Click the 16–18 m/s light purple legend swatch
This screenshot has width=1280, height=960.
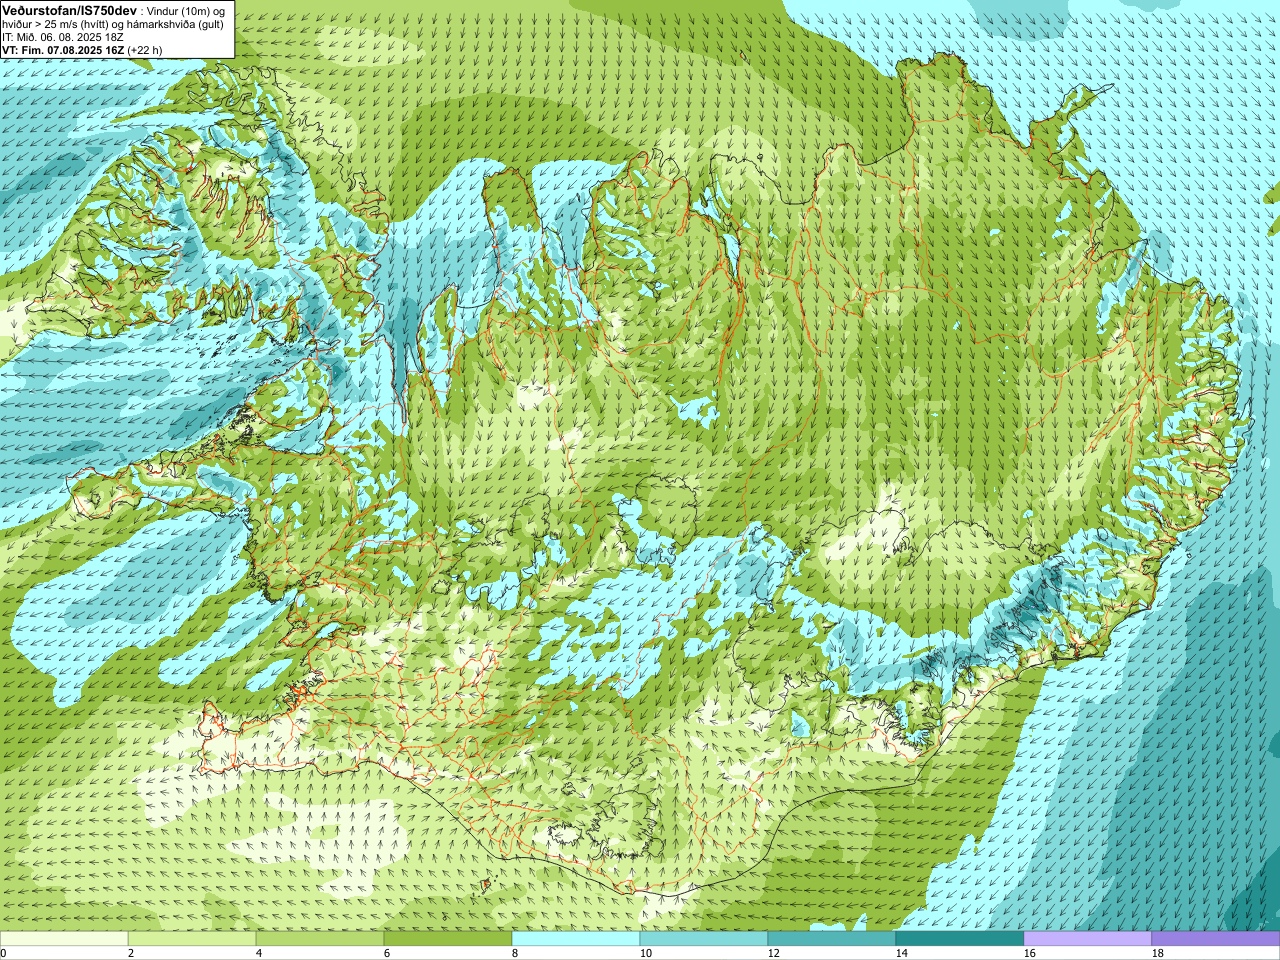pos(1088,939)
